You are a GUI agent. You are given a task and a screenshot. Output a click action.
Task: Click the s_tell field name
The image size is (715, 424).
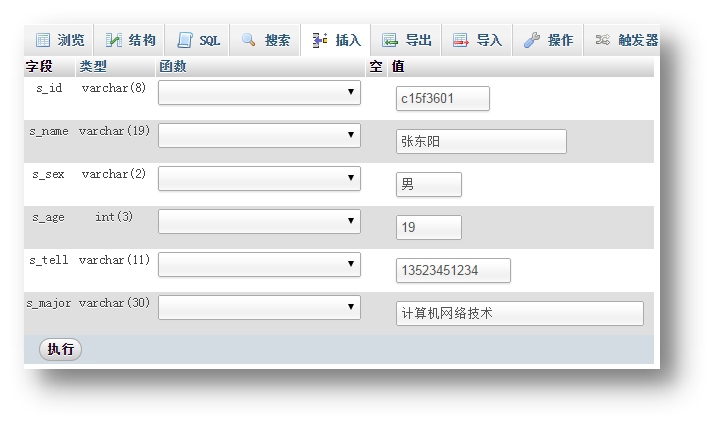coord(49,260)
